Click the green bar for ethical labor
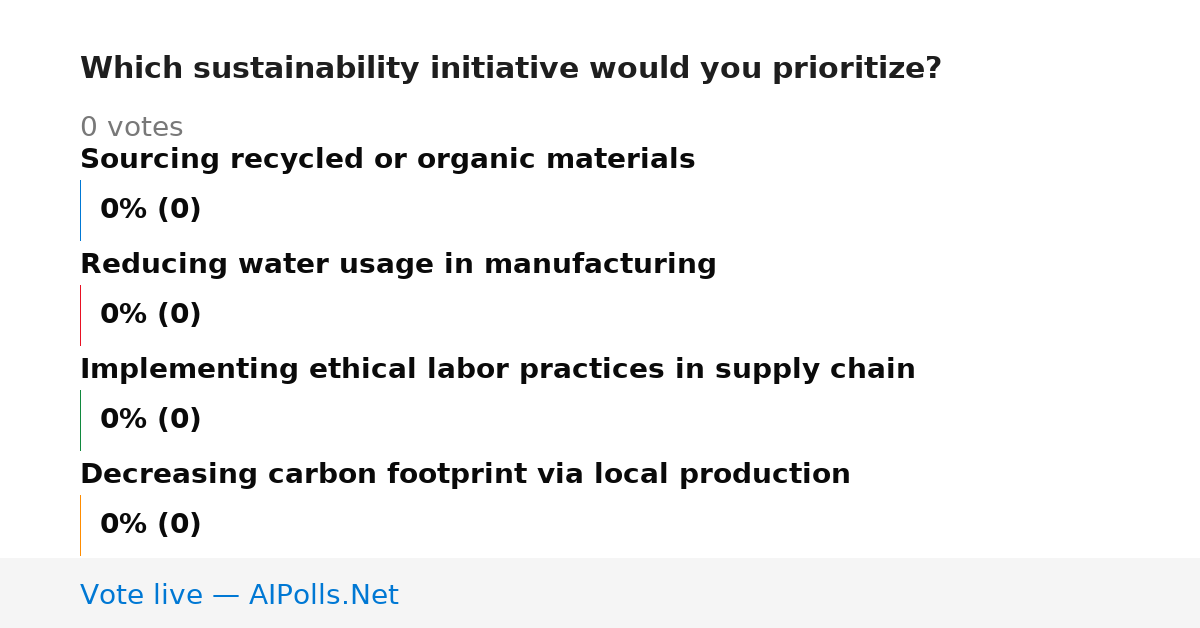Image resolution: width=1200 pixels, height=628 pixels. (x=80, y=420)
